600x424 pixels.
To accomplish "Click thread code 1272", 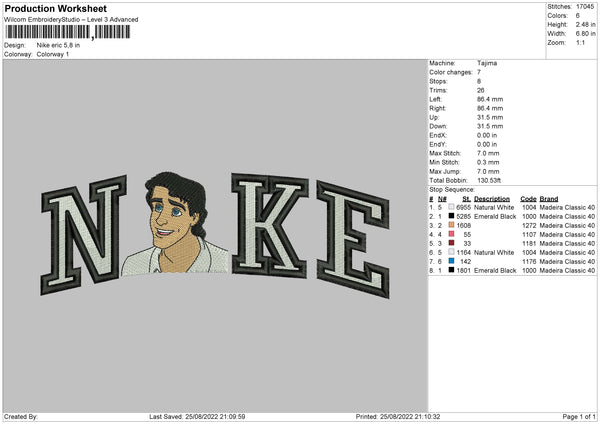I will (529, 226).
